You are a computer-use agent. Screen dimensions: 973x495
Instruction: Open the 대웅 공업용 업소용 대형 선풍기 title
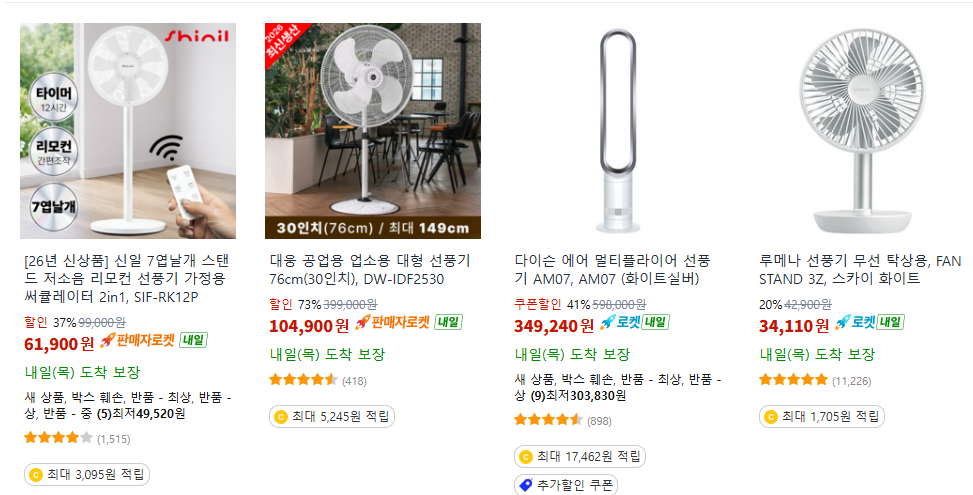pyautogui.click(x=370, y=270)
